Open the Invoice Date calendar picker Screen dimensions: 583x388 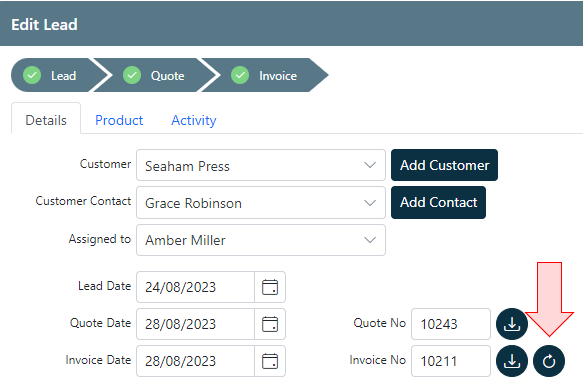(270, 361)
